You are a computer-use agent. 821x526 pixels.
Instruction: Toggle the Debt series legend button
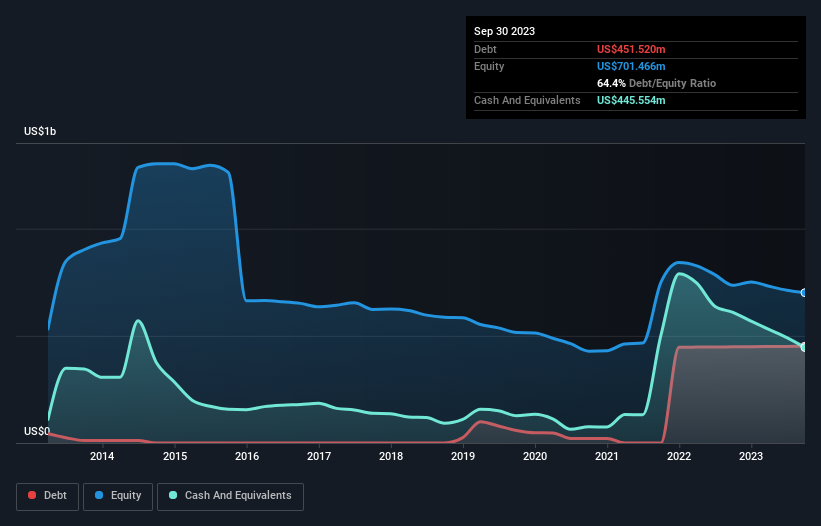tap(48, 496)
